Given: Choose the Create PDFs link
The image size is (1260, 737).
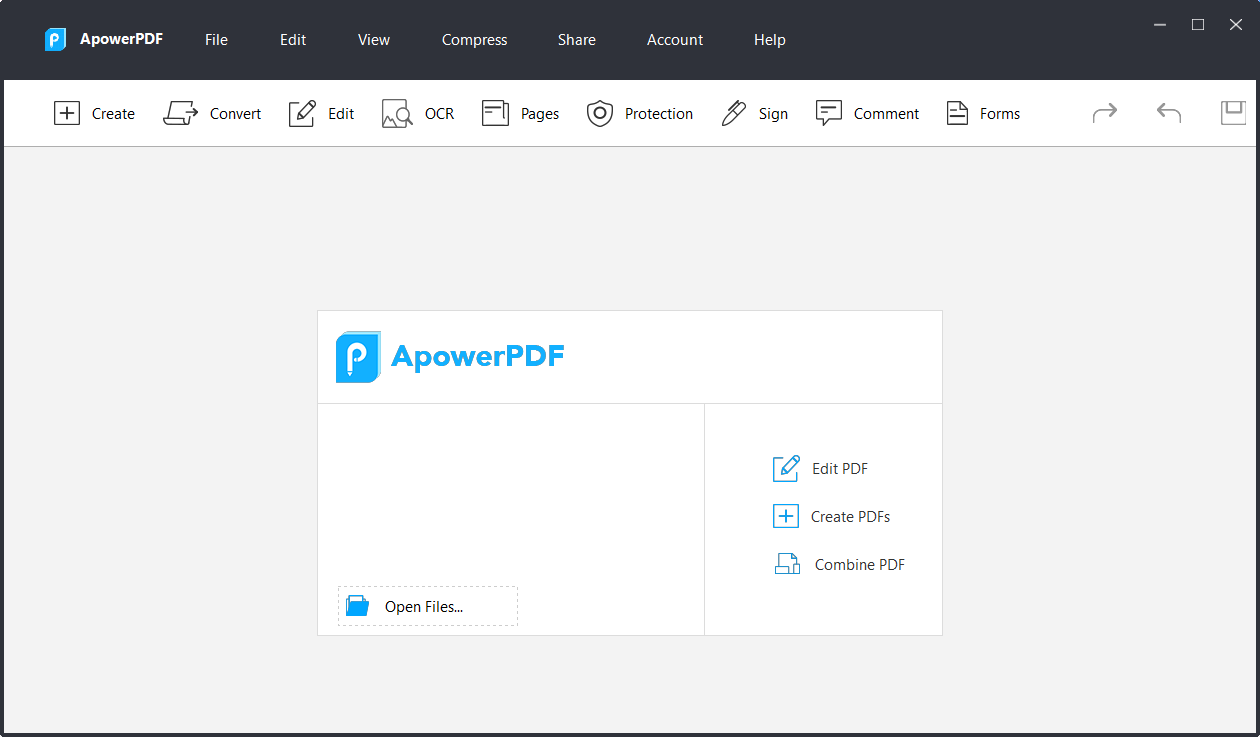Looking at the screenshot, I should tap(850, 516).
